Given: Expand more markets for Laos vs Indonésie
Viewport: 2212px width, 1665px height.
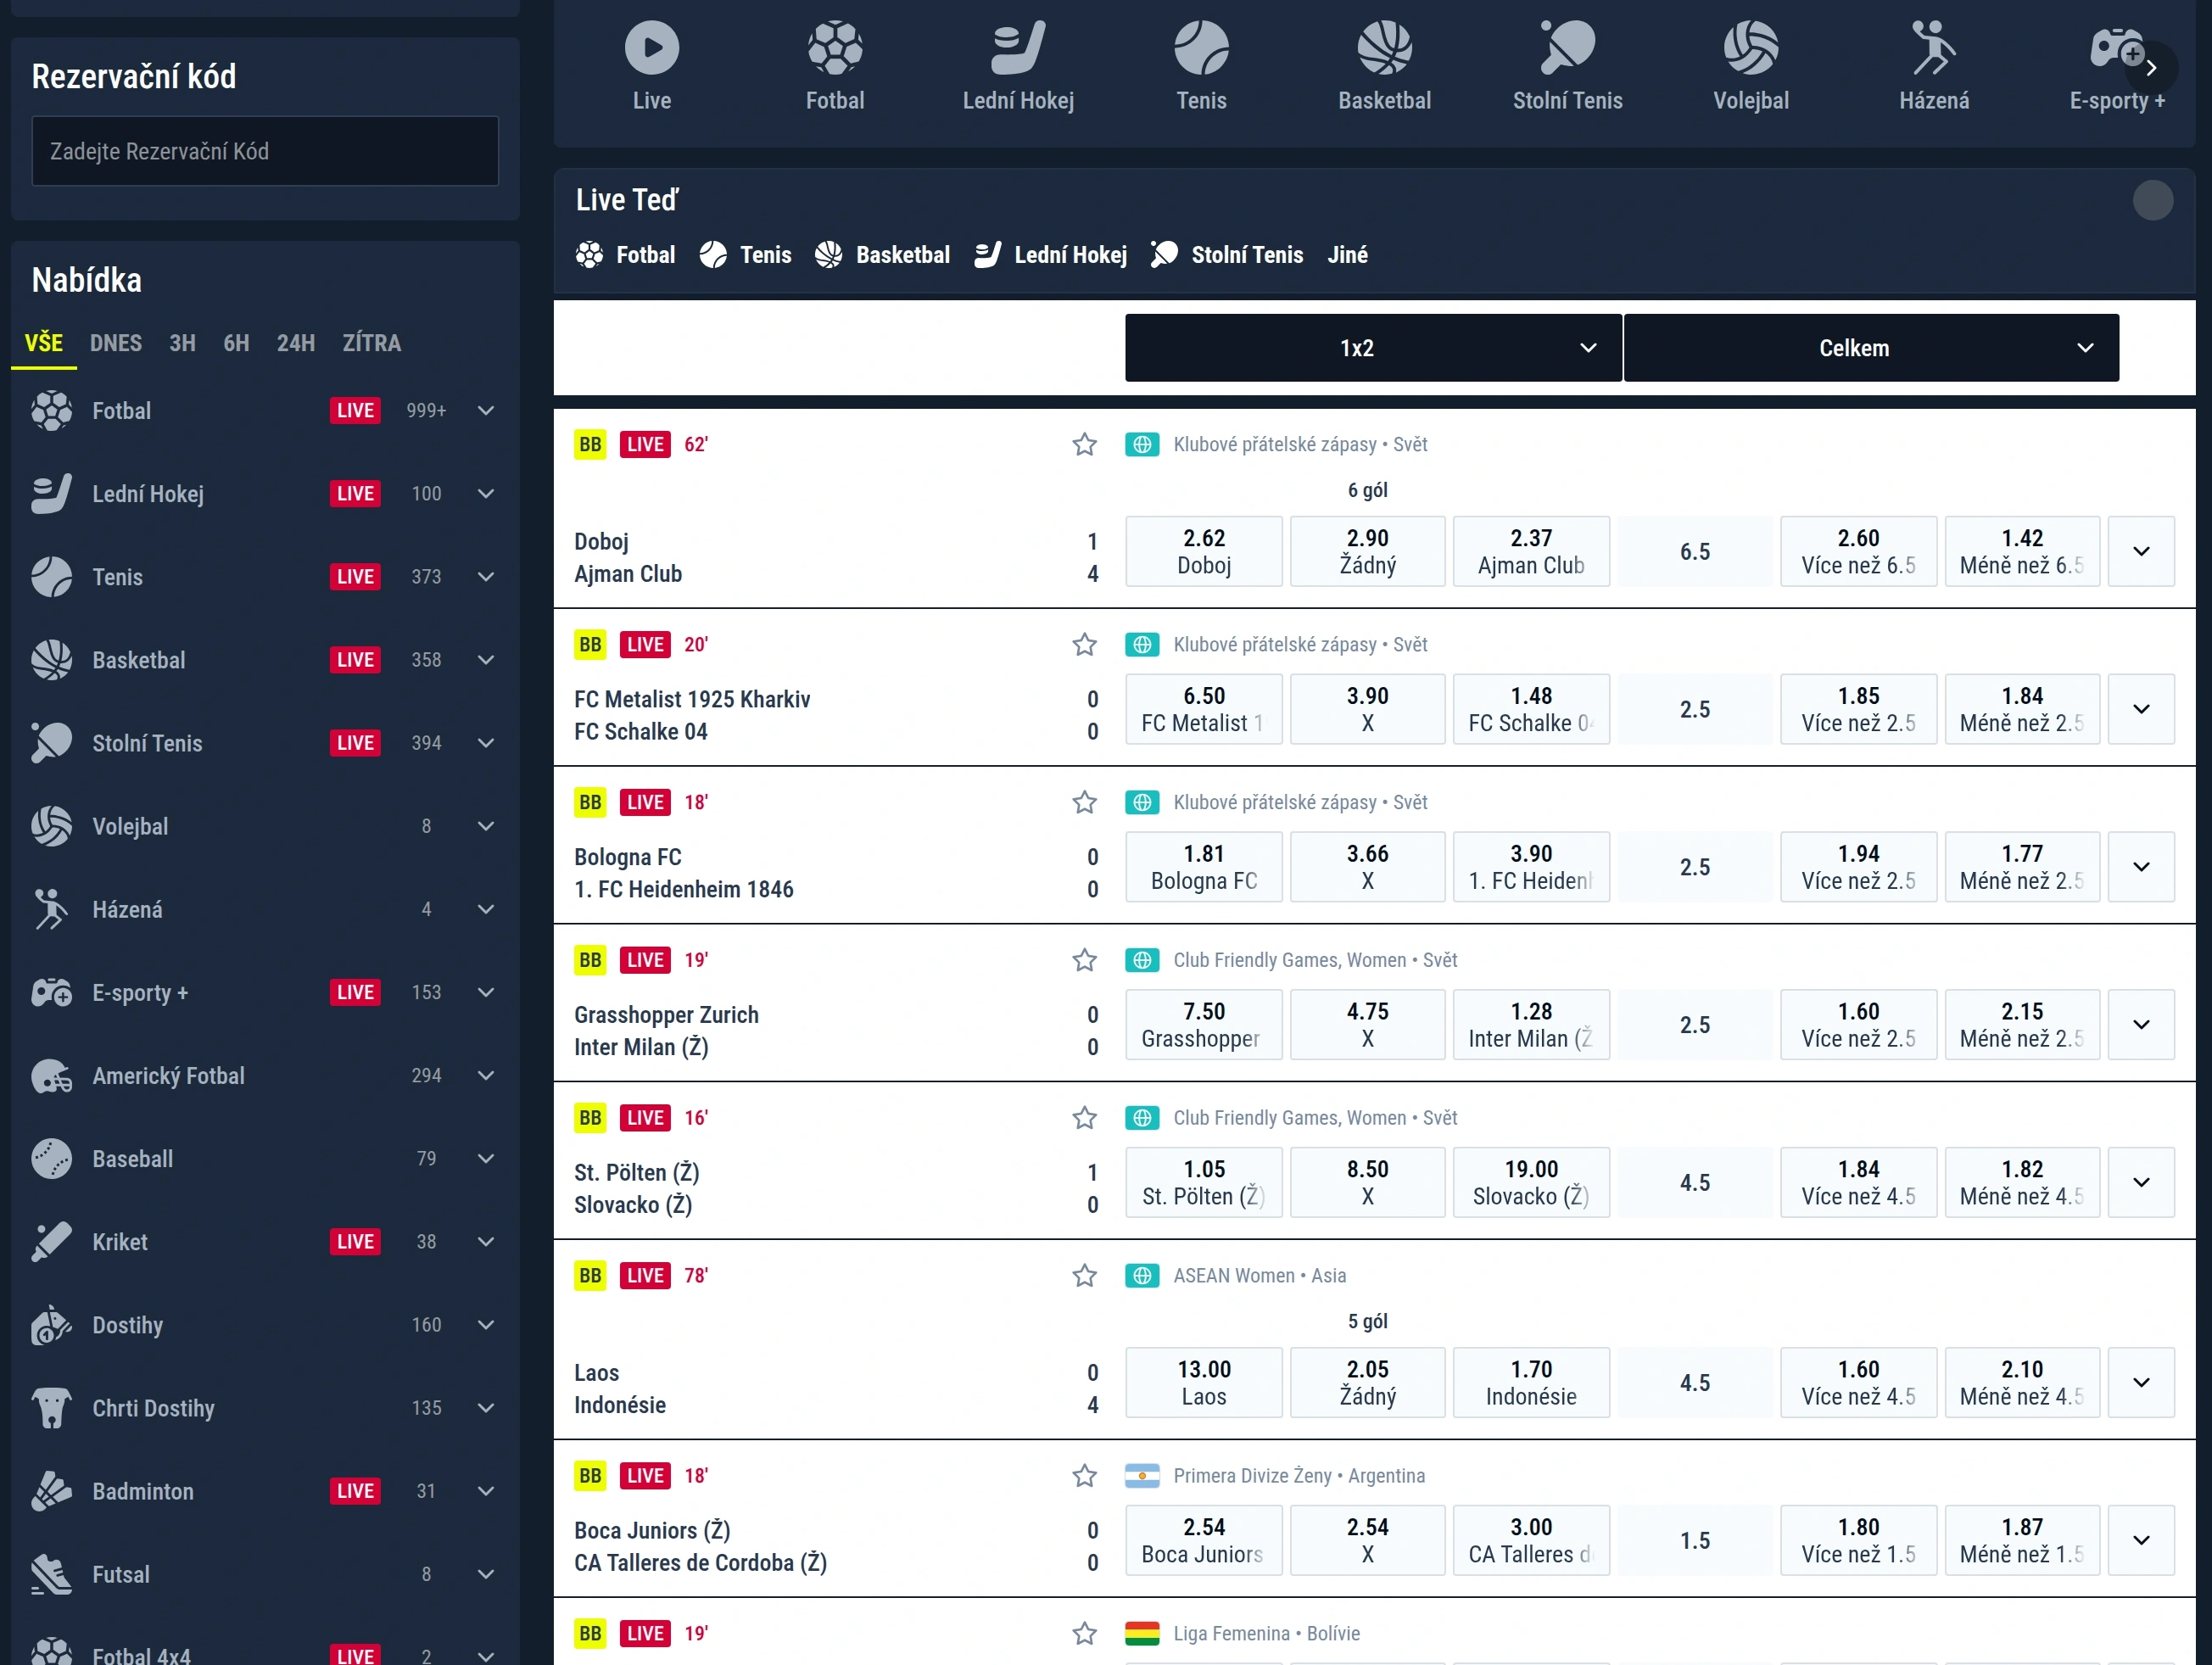Looking at the screenshot, I should [2141, 1382].
